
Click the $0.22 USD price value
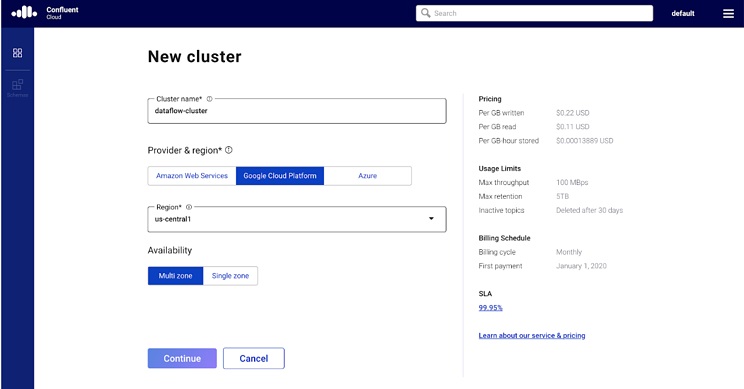[x=573, y=113]
